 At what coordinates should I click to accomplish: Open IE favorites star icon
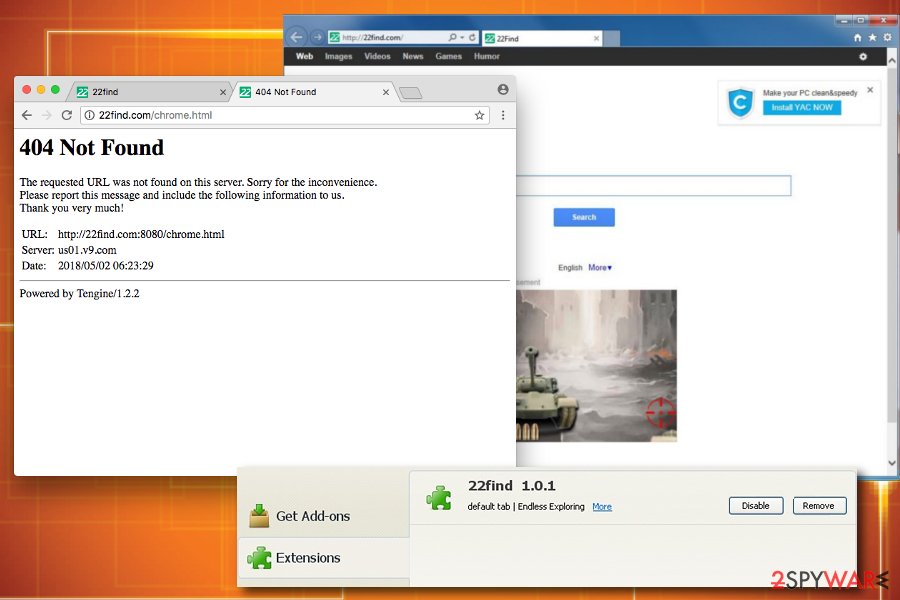tap(872, 37)
